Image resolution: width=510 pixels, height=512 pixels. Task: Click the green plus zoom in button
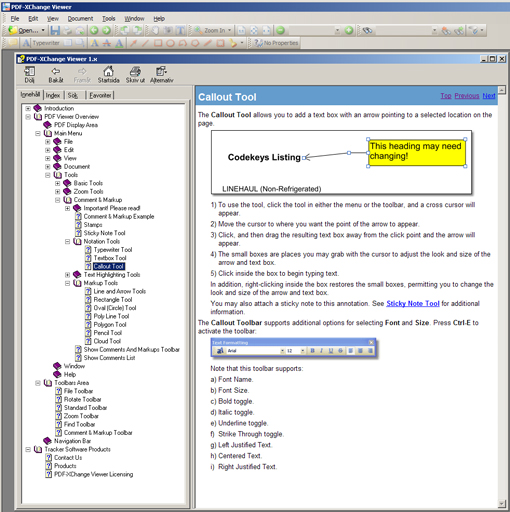pyautogui.click(x=349, y=31)
